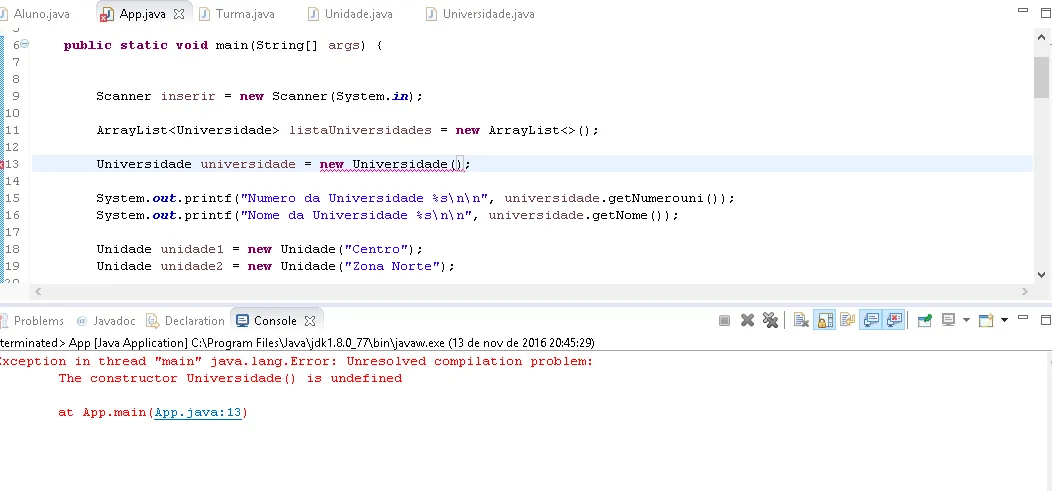Minimize the Console panel
This screenshot has width=1052, height=491.
click(1023, 319)
